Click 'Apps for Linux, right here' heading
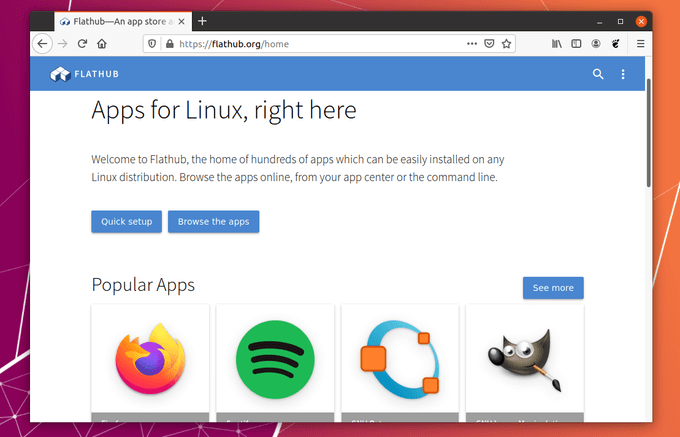 point(224,110)
